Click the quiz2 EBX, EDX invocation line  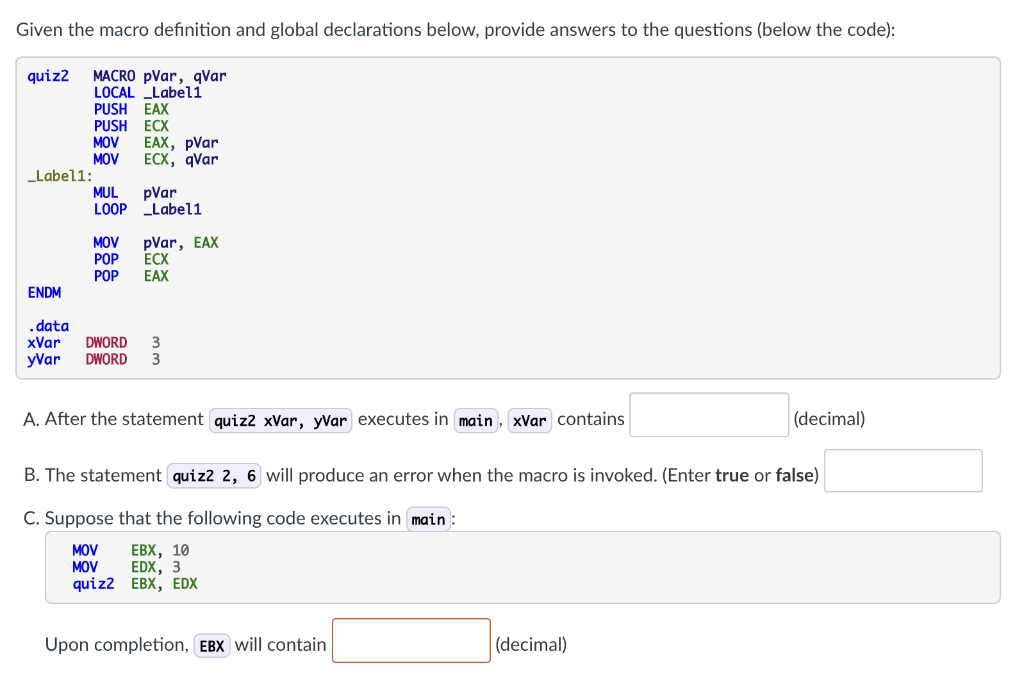(x=135, y=583)
